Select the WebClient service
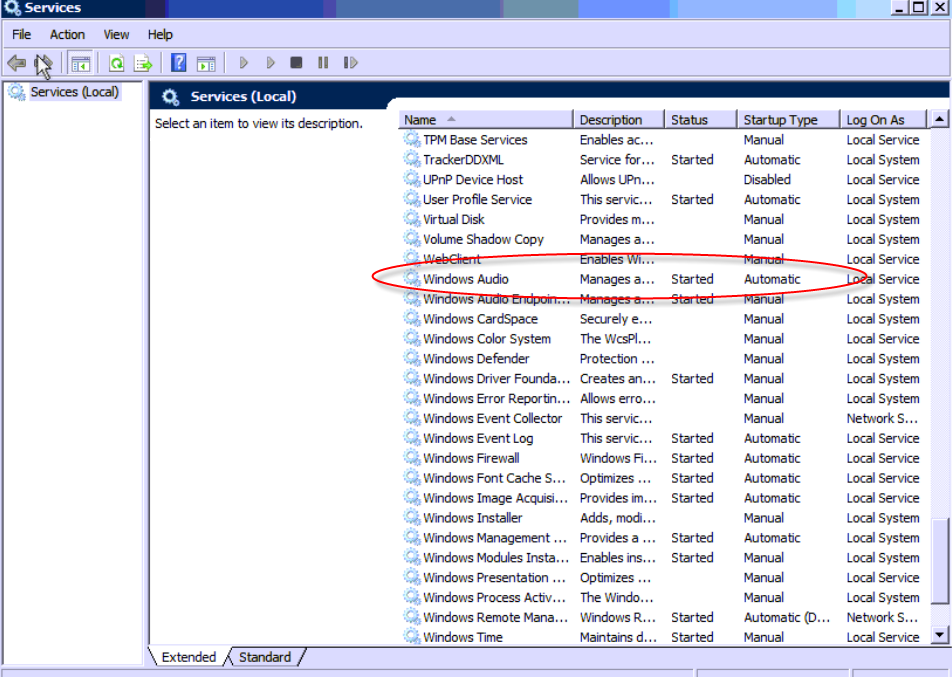952x677 pixels. (664, 259)
